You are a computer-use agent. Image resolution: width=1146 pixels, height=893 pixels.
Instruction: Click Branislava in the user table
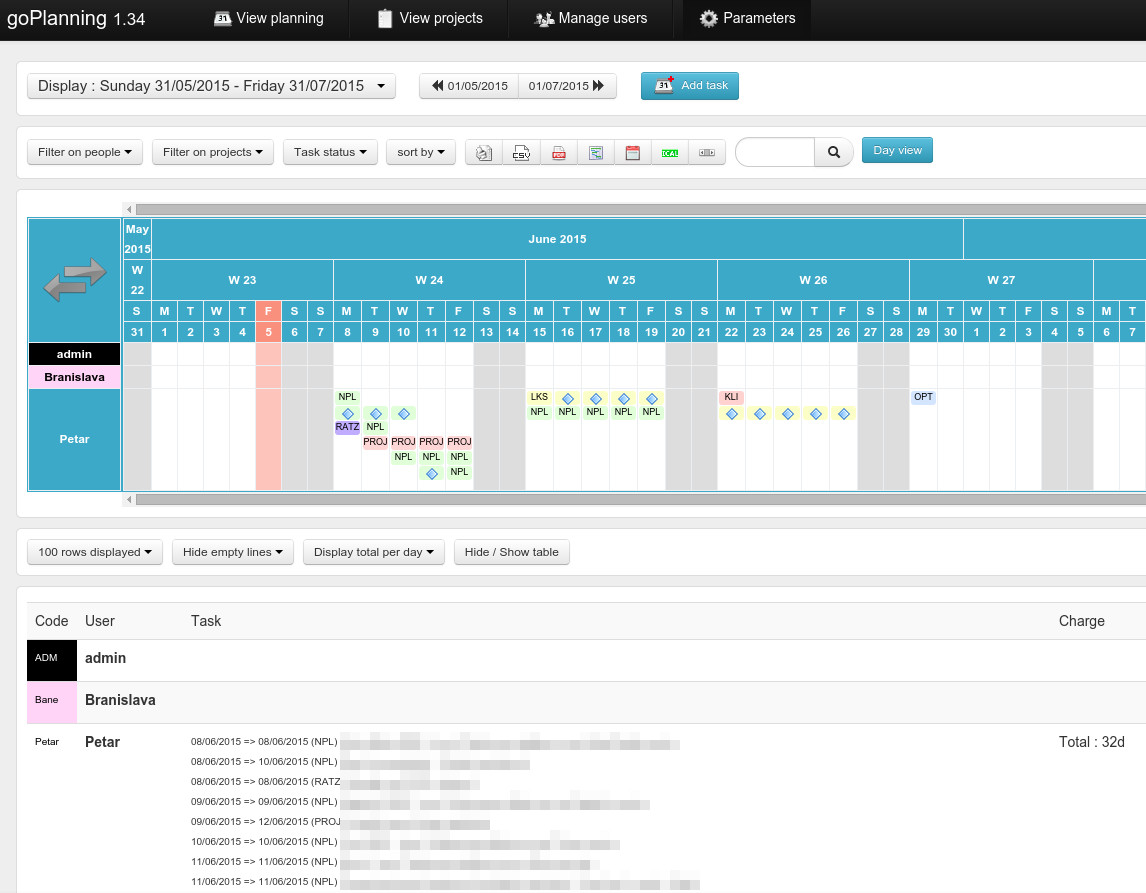point(120,700)
